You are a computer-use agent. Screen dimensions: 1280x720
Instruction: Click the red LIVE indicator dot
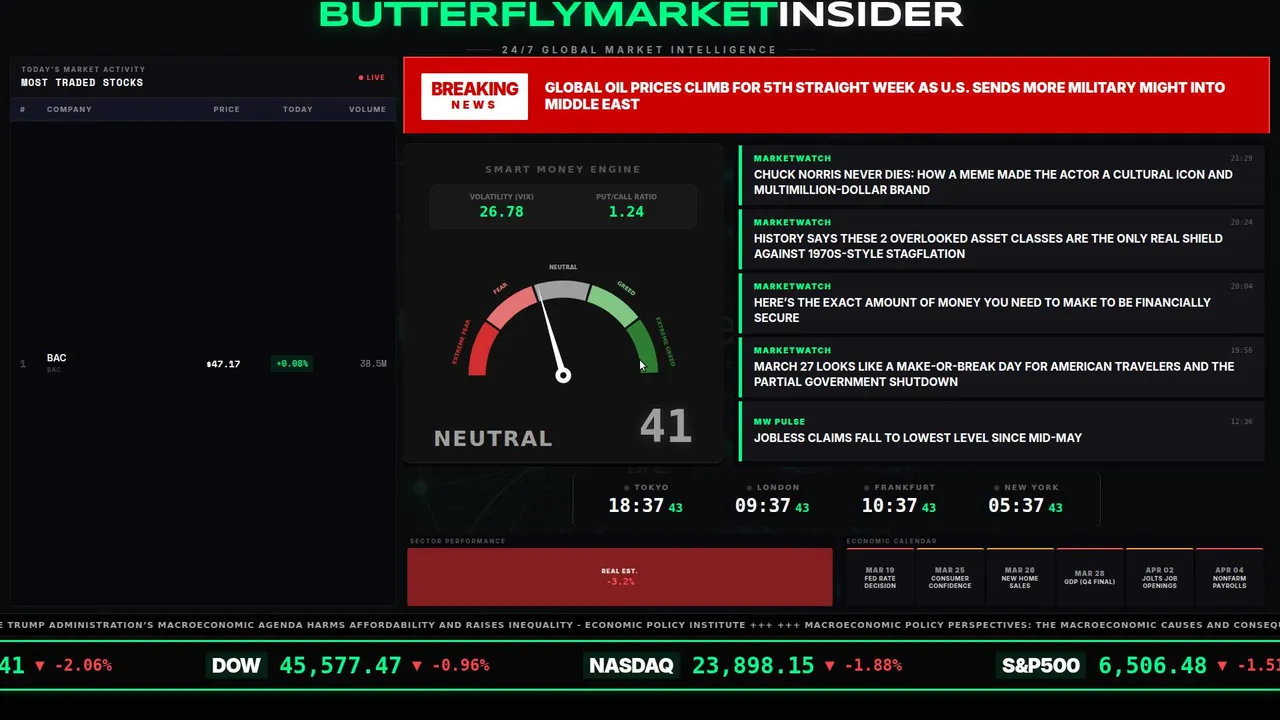click(362, 77)
